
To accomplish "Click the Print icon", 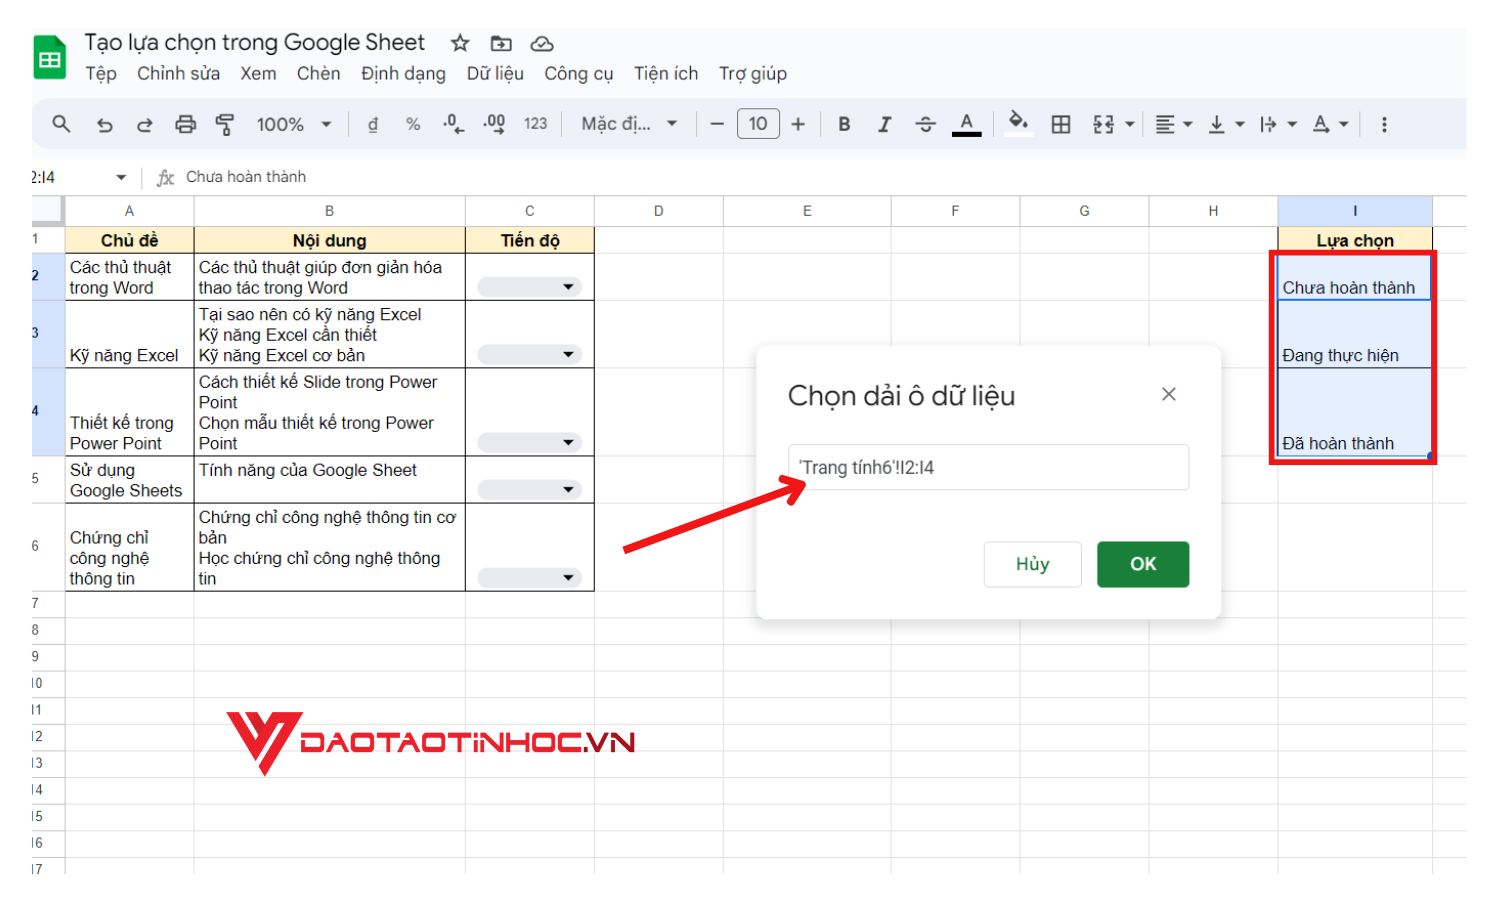I will 184,123.
